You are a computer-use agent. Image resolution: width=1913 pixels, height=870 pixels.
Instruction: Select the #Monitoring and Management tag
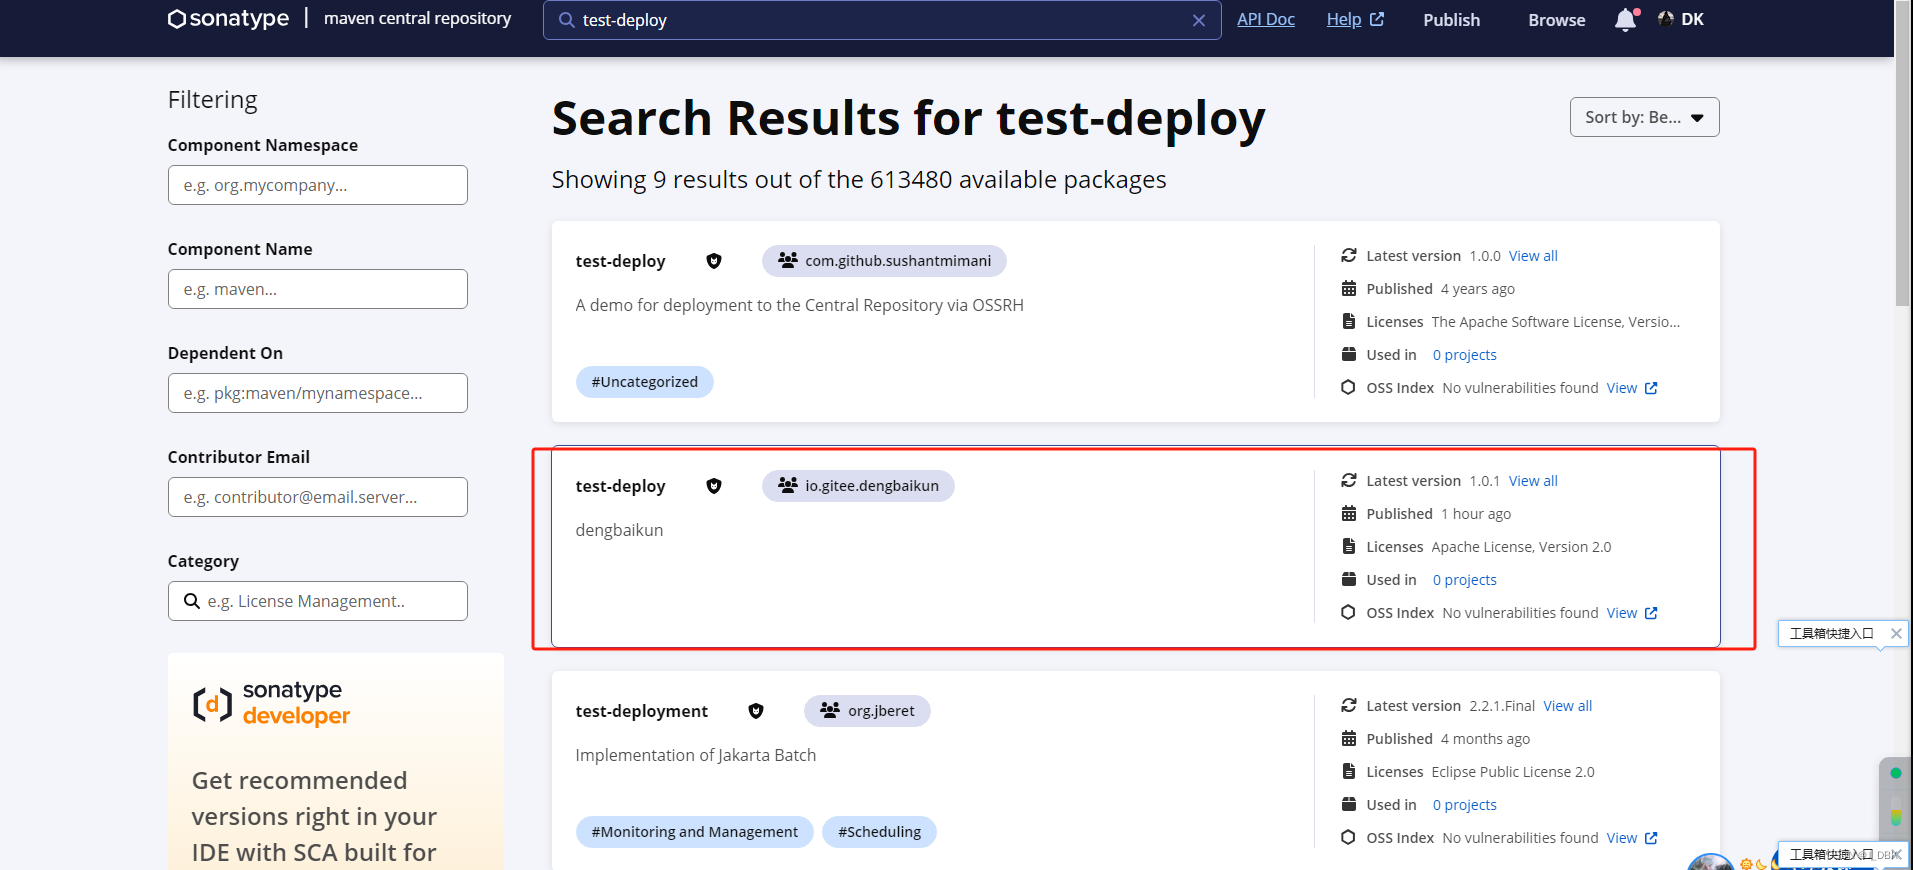click(x=694, y=832)
